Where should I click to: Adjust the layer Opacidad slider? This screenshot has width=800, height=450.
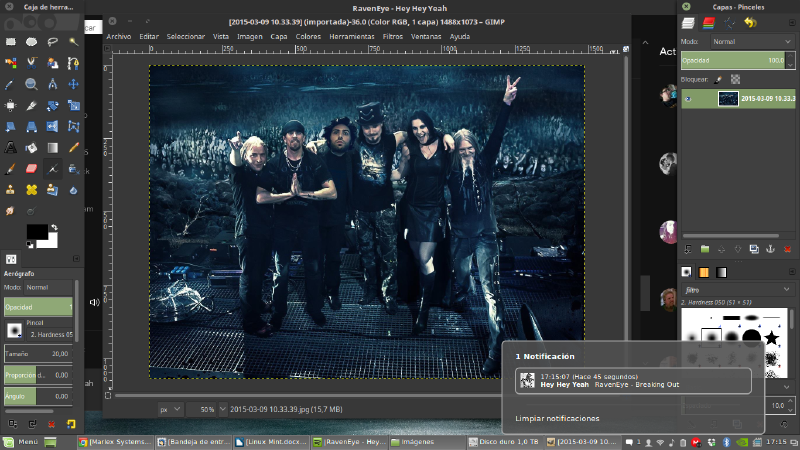pos(733,60)
